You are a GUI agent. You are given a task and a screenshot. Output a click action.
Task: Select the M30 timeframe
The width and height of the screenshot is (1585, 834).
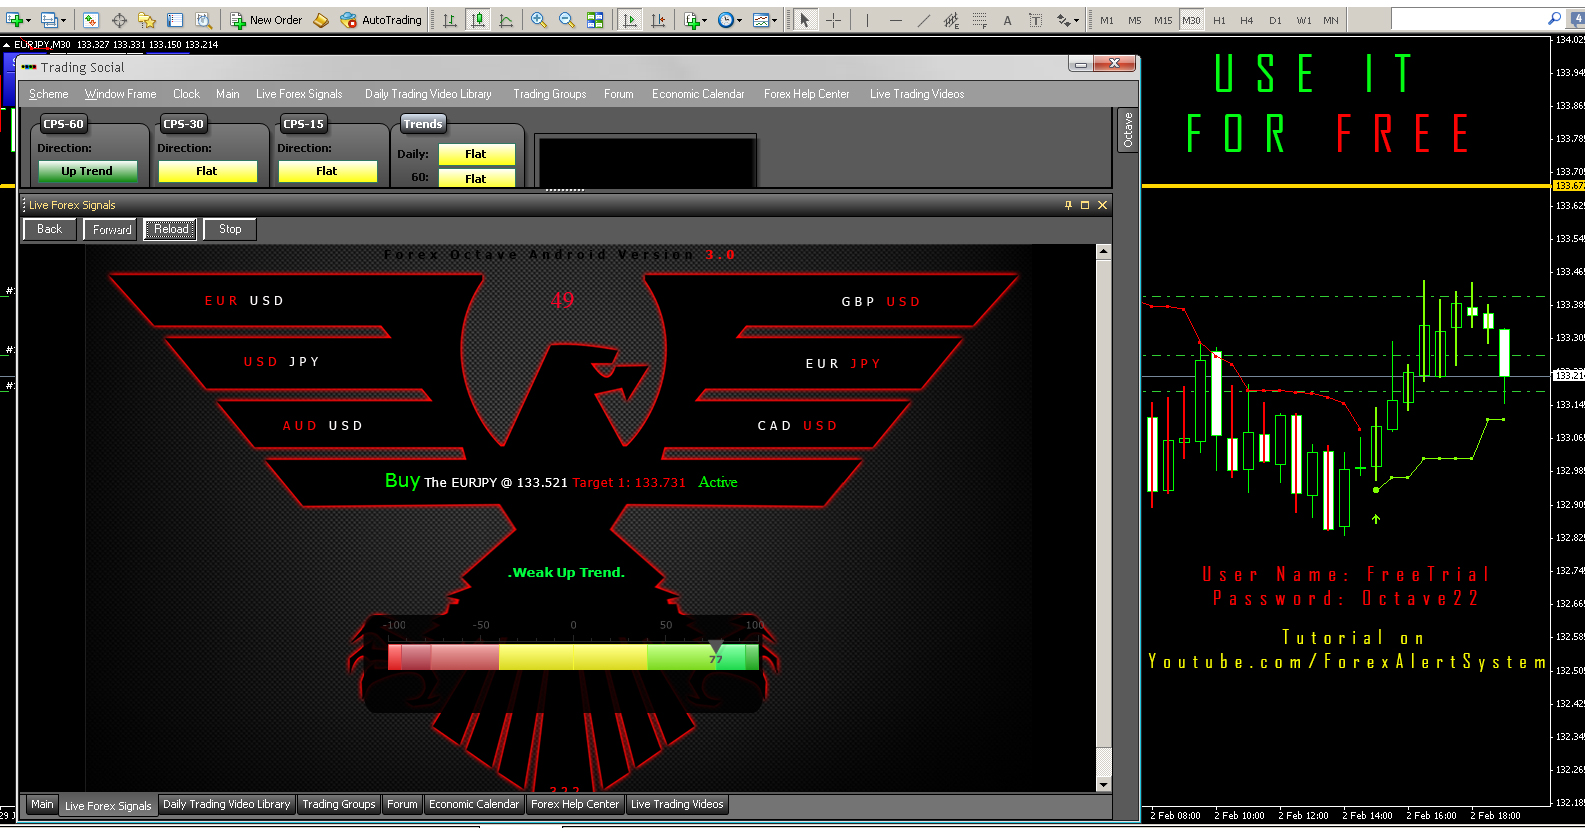(1191, 20)
